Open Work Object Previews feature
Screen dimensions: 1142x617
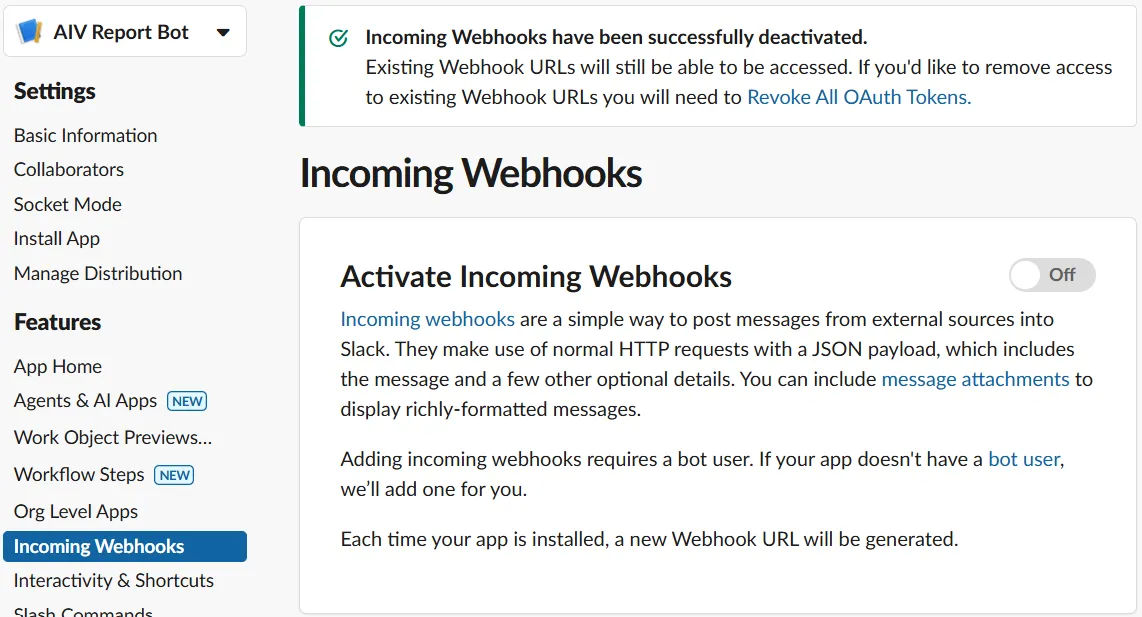tap(113, 437)
